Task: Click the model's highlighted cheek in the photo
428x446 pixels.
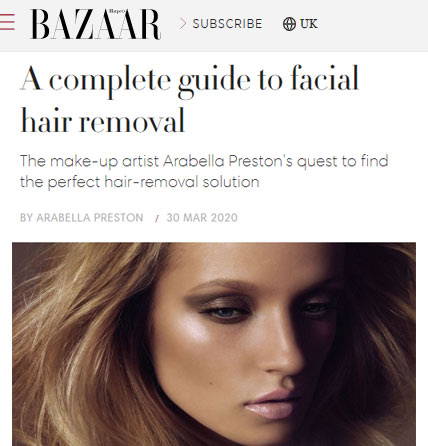Action: click(x=197, y=333)
